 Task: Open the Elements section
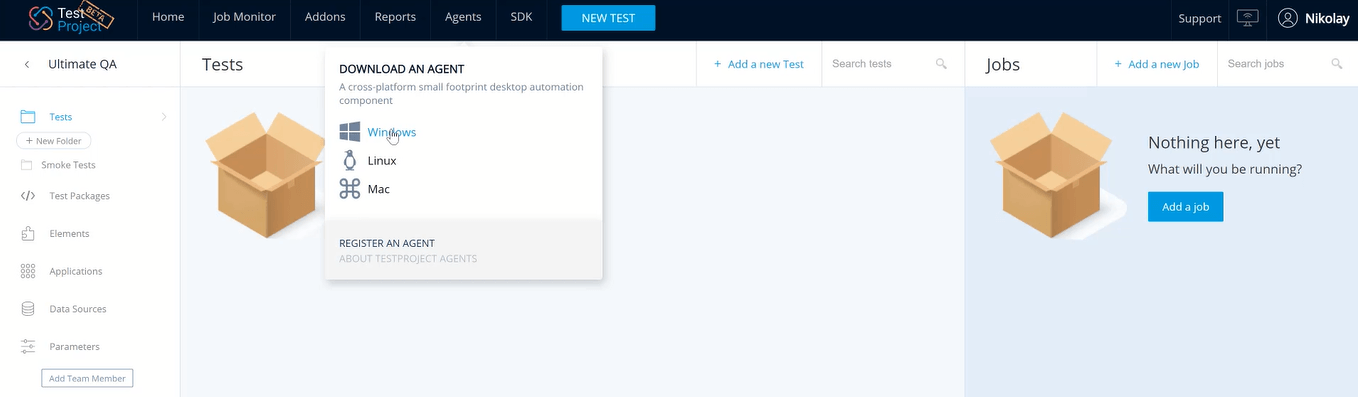click(69, 234)
